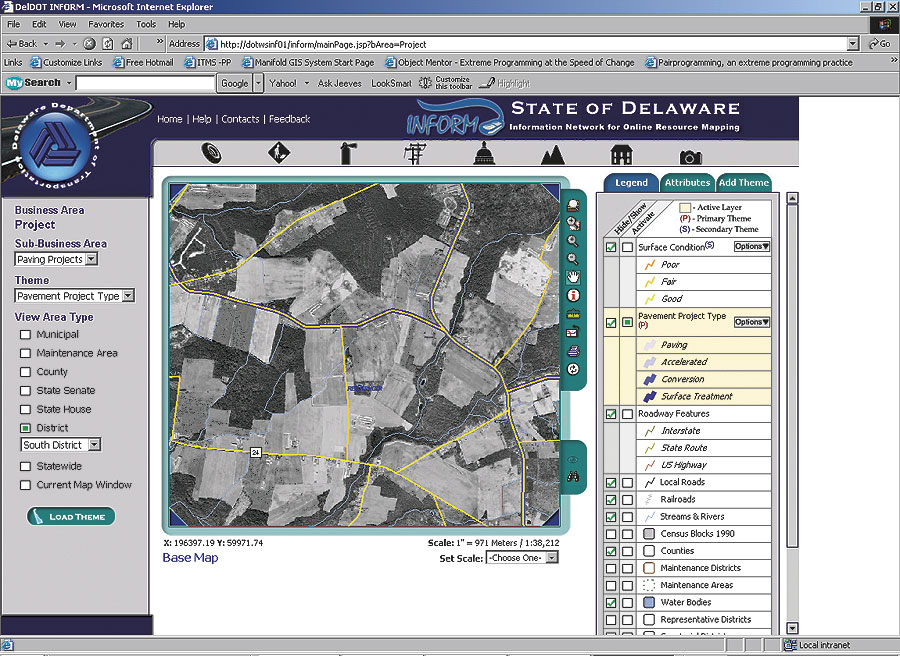Open the Tools menu
900x656 pixels.
(x=146, y=24)
